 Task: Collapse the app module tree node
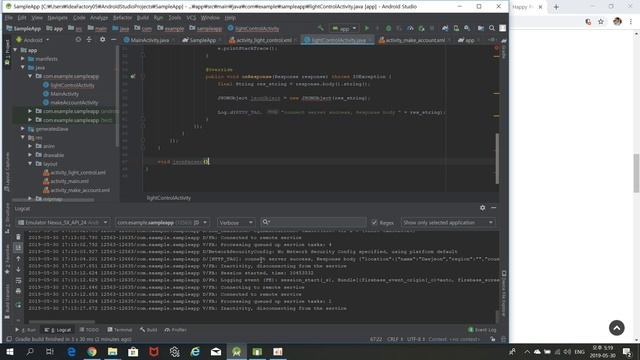(x=16, y=50)
